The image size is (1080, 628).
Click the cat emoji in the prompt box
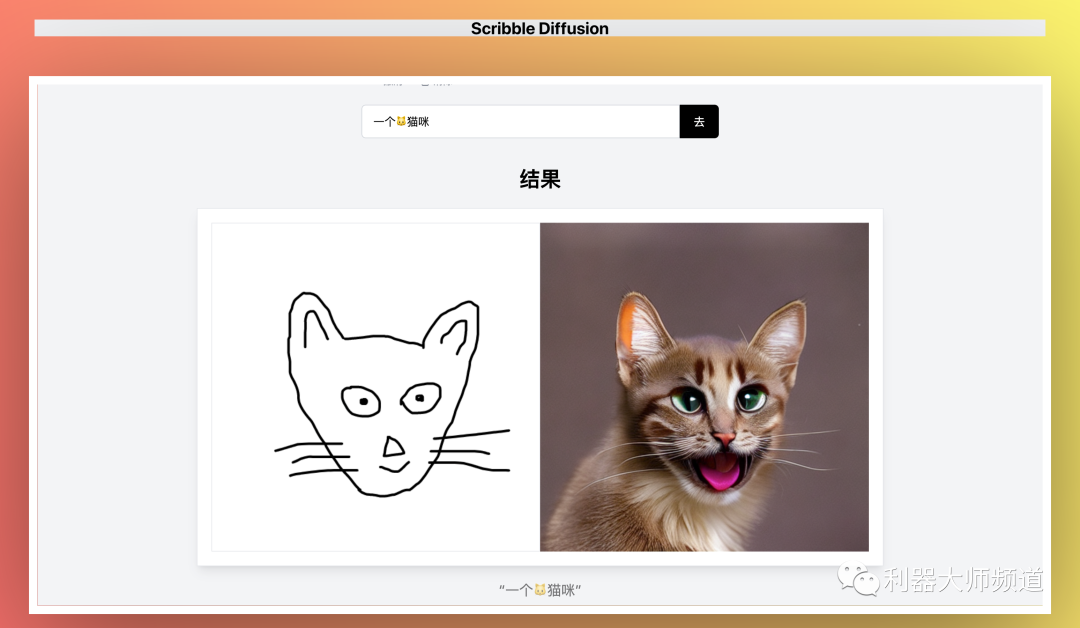click(401, 122)
